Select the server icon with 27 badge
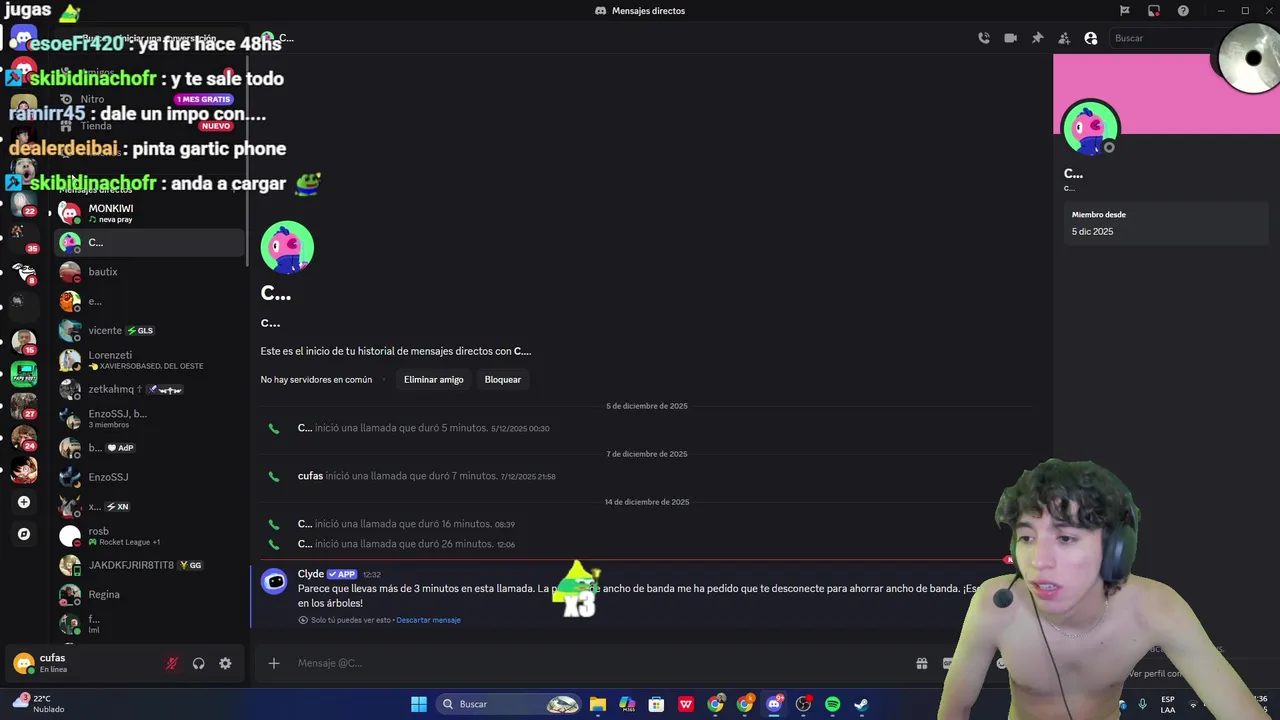This screenshot has height=720, width=1280. click(24, 406)
